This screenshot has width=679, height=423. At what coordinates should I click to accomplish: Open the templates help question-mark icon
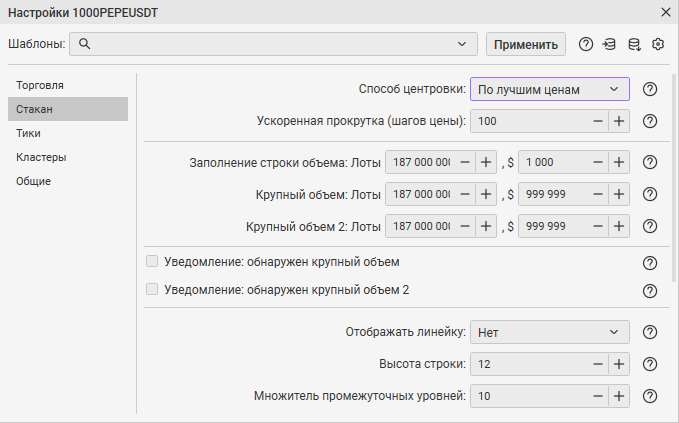tap(586, 44)
